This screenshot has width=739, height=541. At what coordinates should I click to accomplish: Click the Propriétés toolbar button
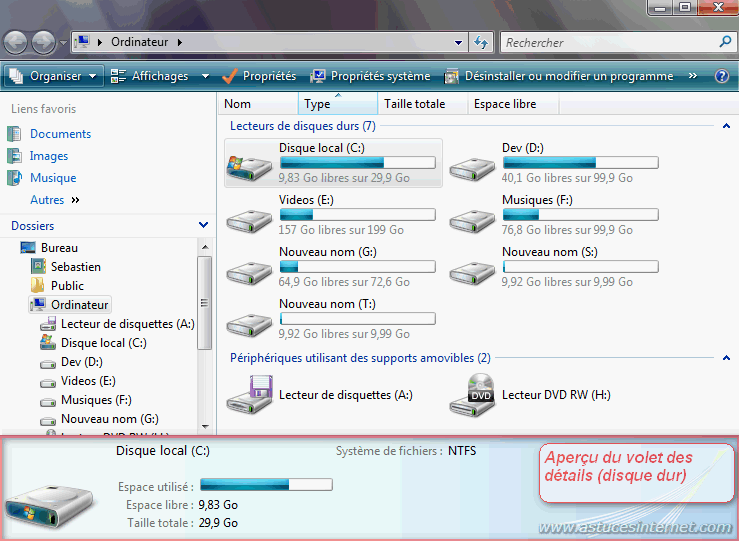pos(258,76)
